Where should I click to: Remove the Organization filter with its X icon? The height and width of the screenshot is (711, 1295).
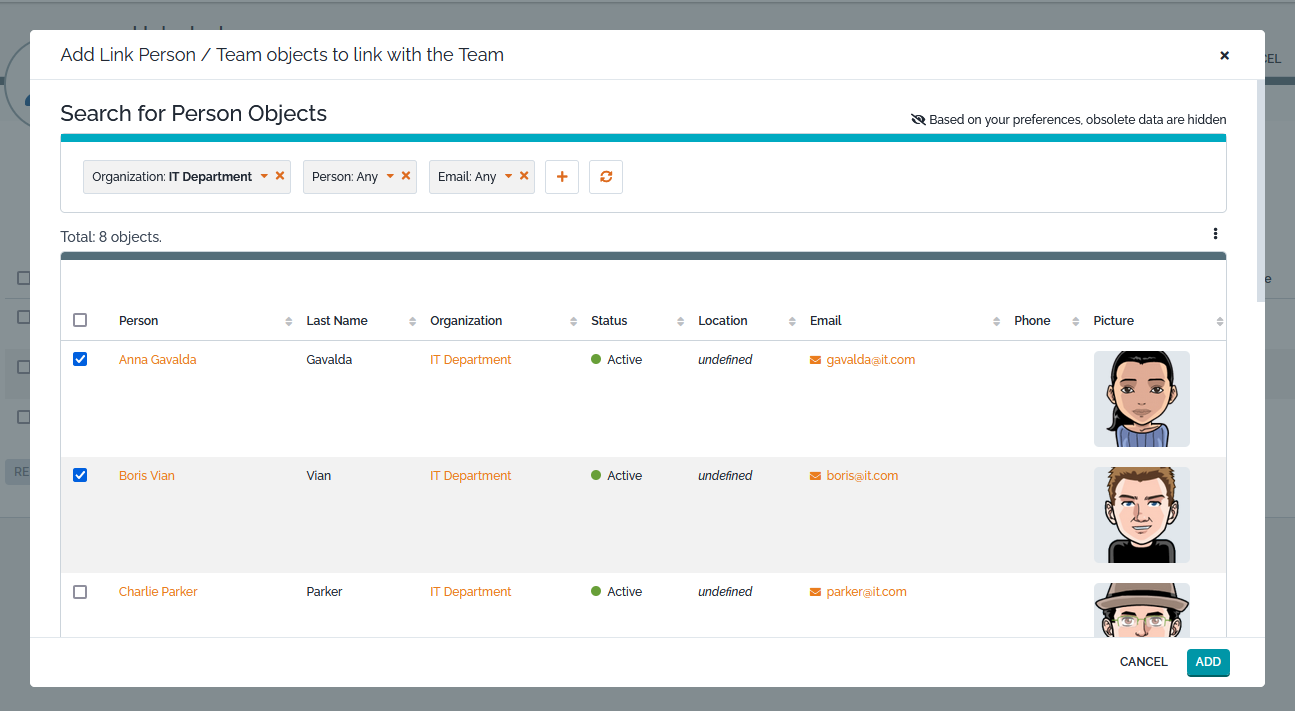click(278, 176)
